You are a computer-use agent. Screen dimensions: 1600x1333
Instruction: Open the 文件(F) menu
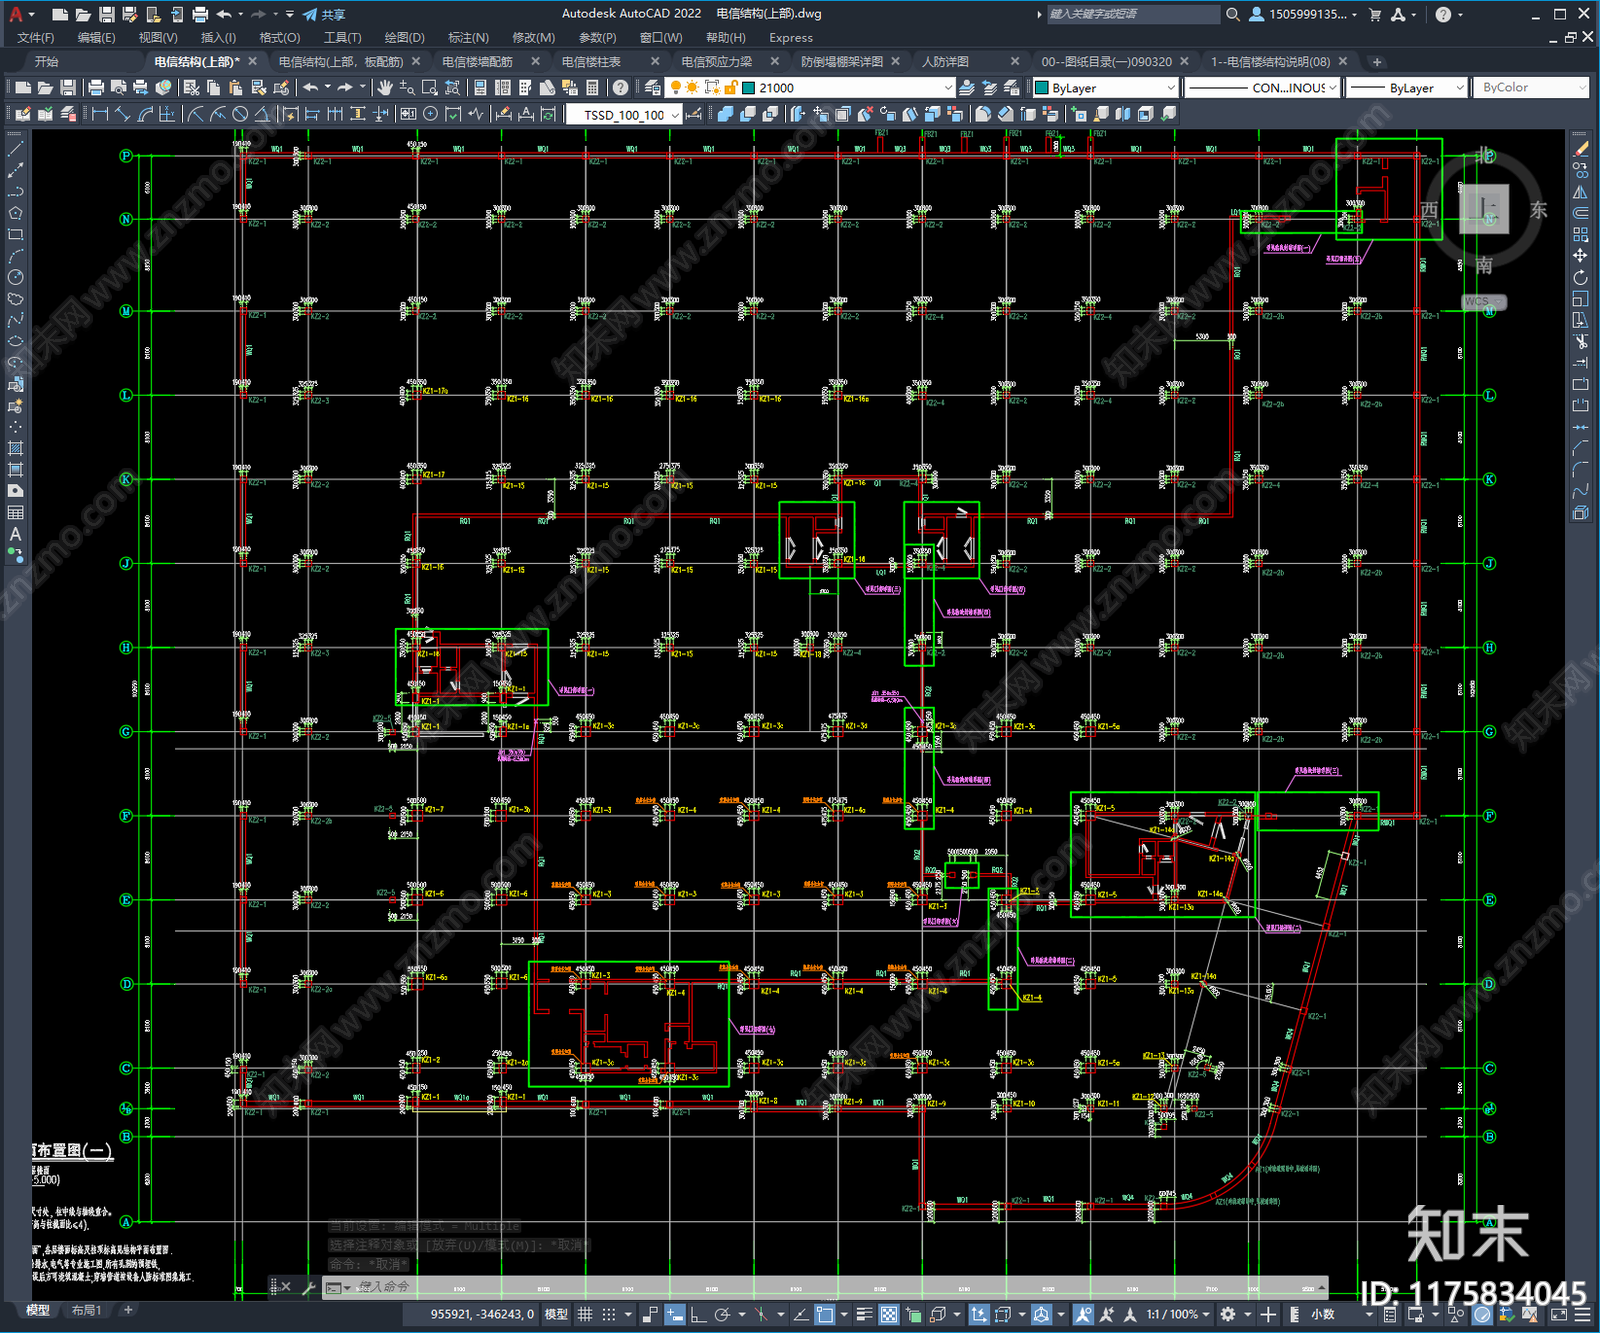click(x=36, y=37)
